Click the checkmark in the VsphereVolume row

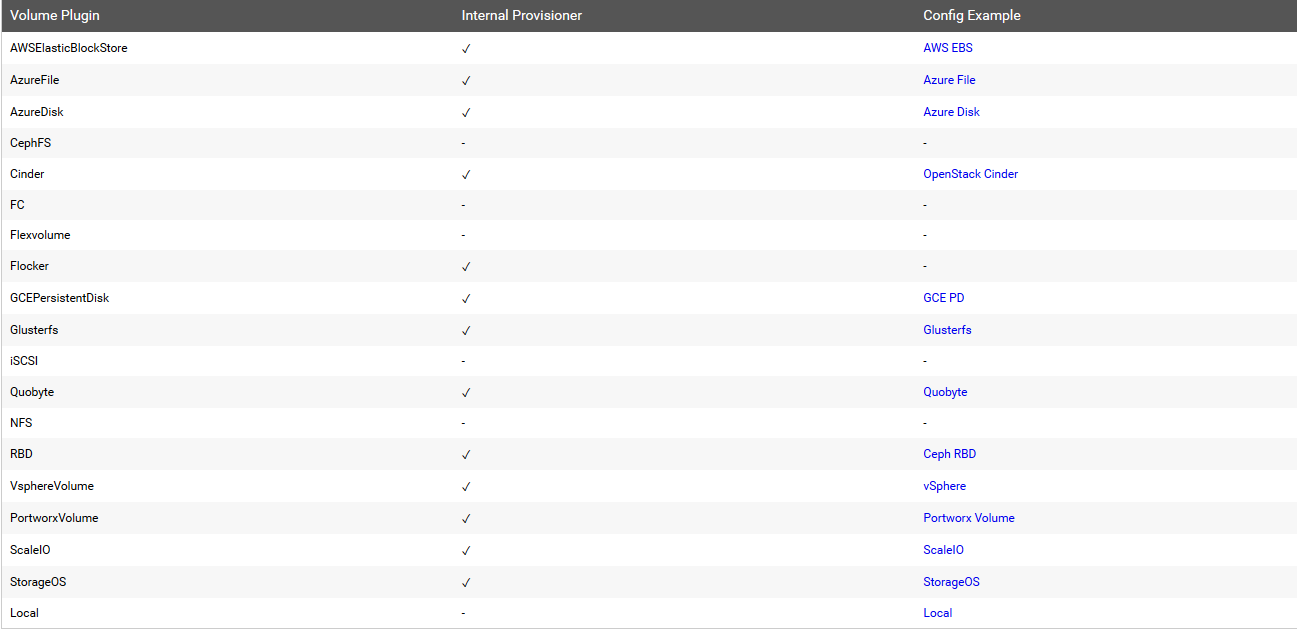point(466,486)
